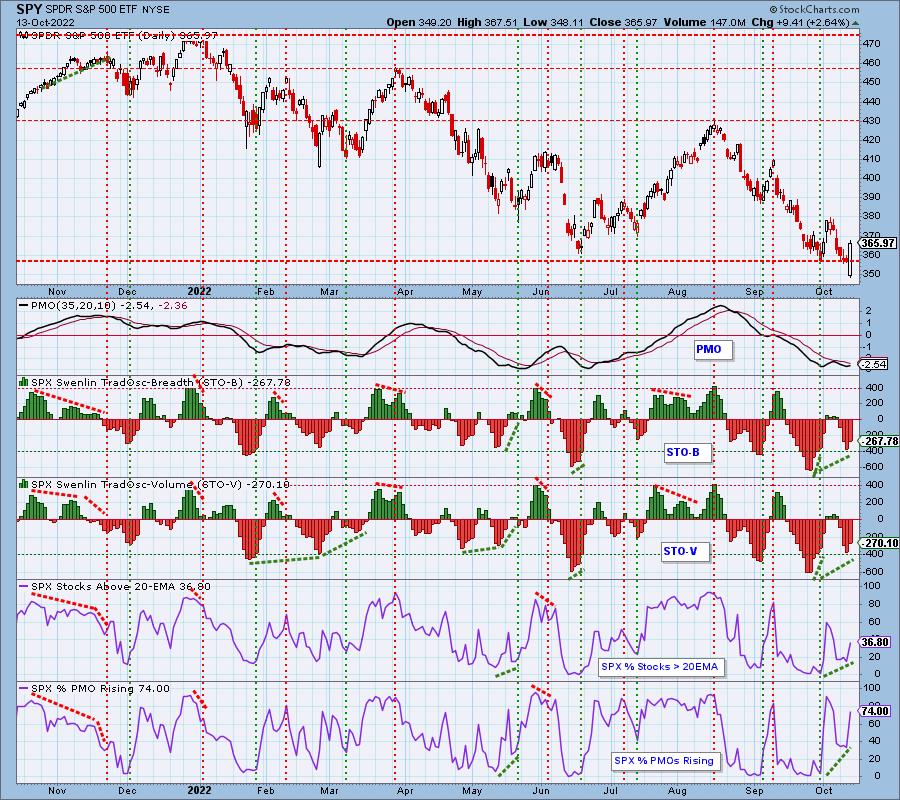Screen dimensions: 900x800
Task: Click the -267.78 value flag
Action: tap(879, 441)
